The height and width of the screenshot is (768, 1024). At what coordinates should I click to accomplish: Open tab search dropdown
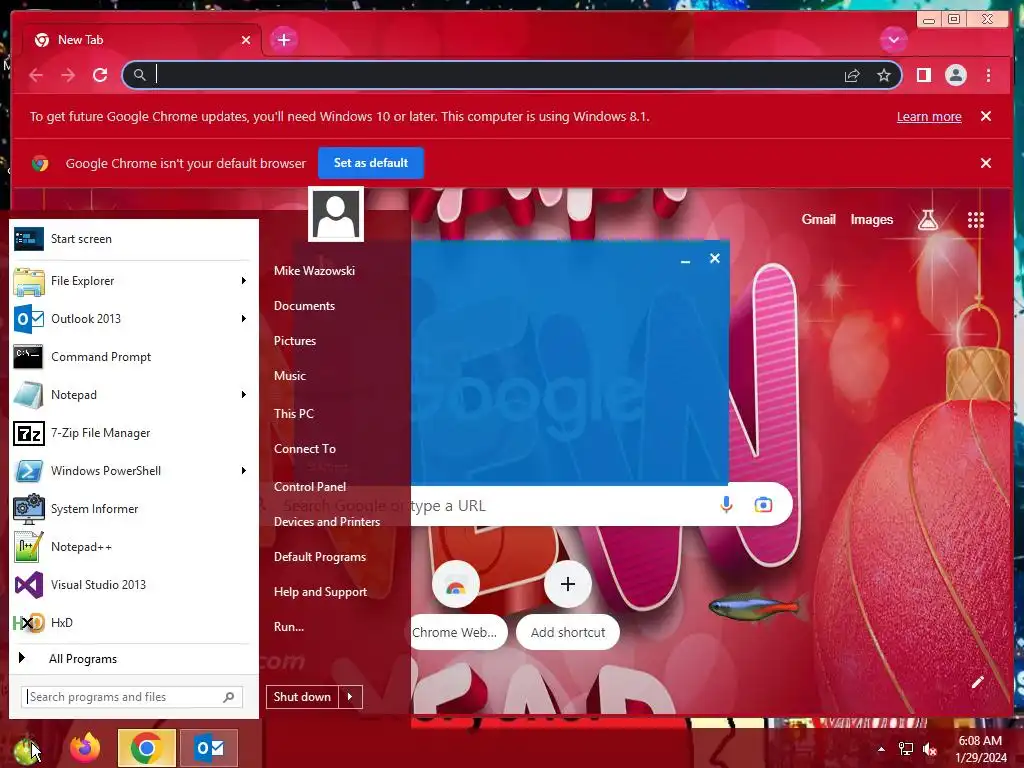[x=893, y=40]
